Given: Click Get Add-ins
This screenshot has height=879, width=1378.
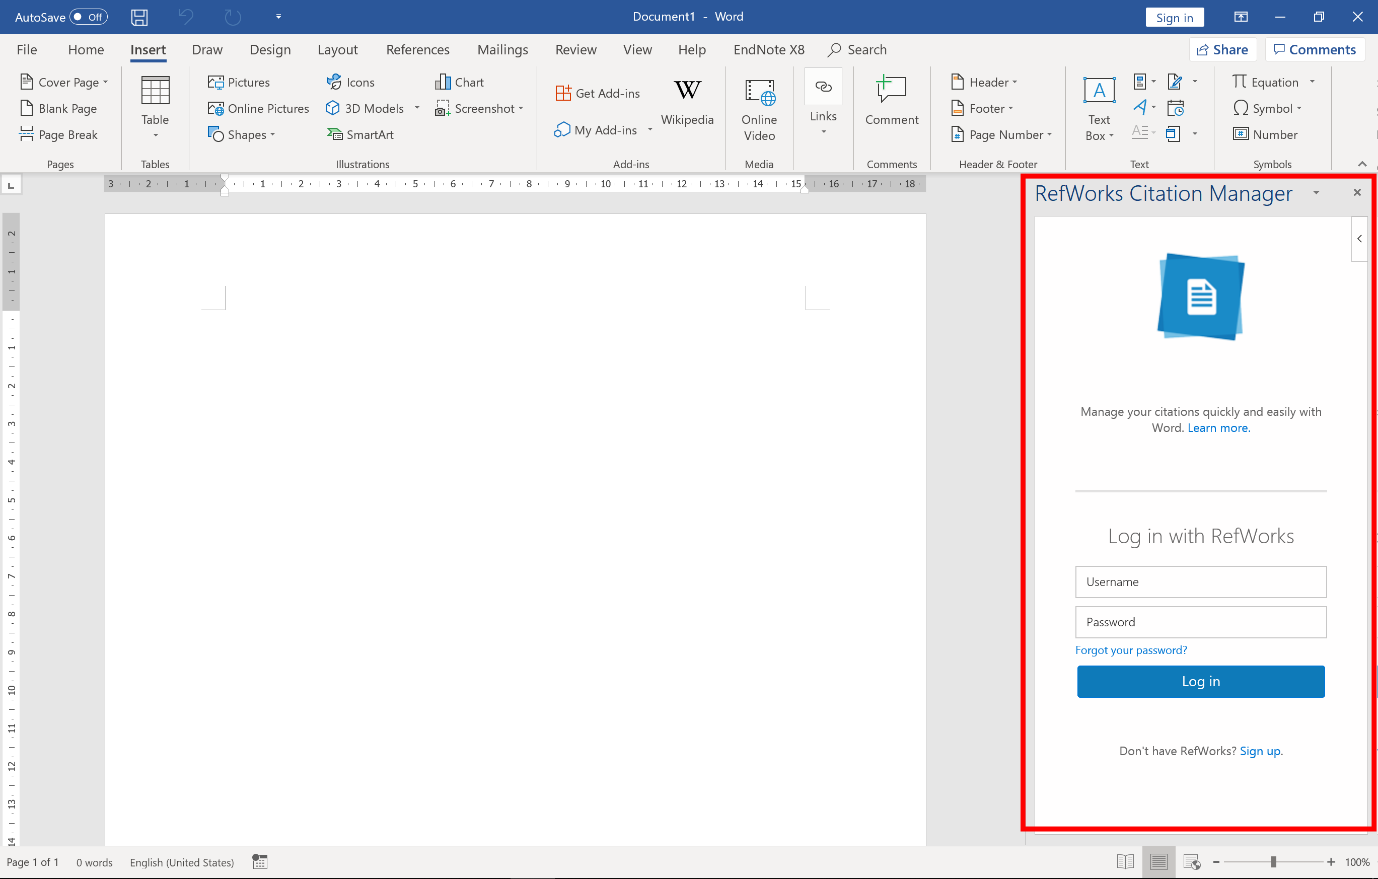Looking at the screenshot, I should point(598,94).
